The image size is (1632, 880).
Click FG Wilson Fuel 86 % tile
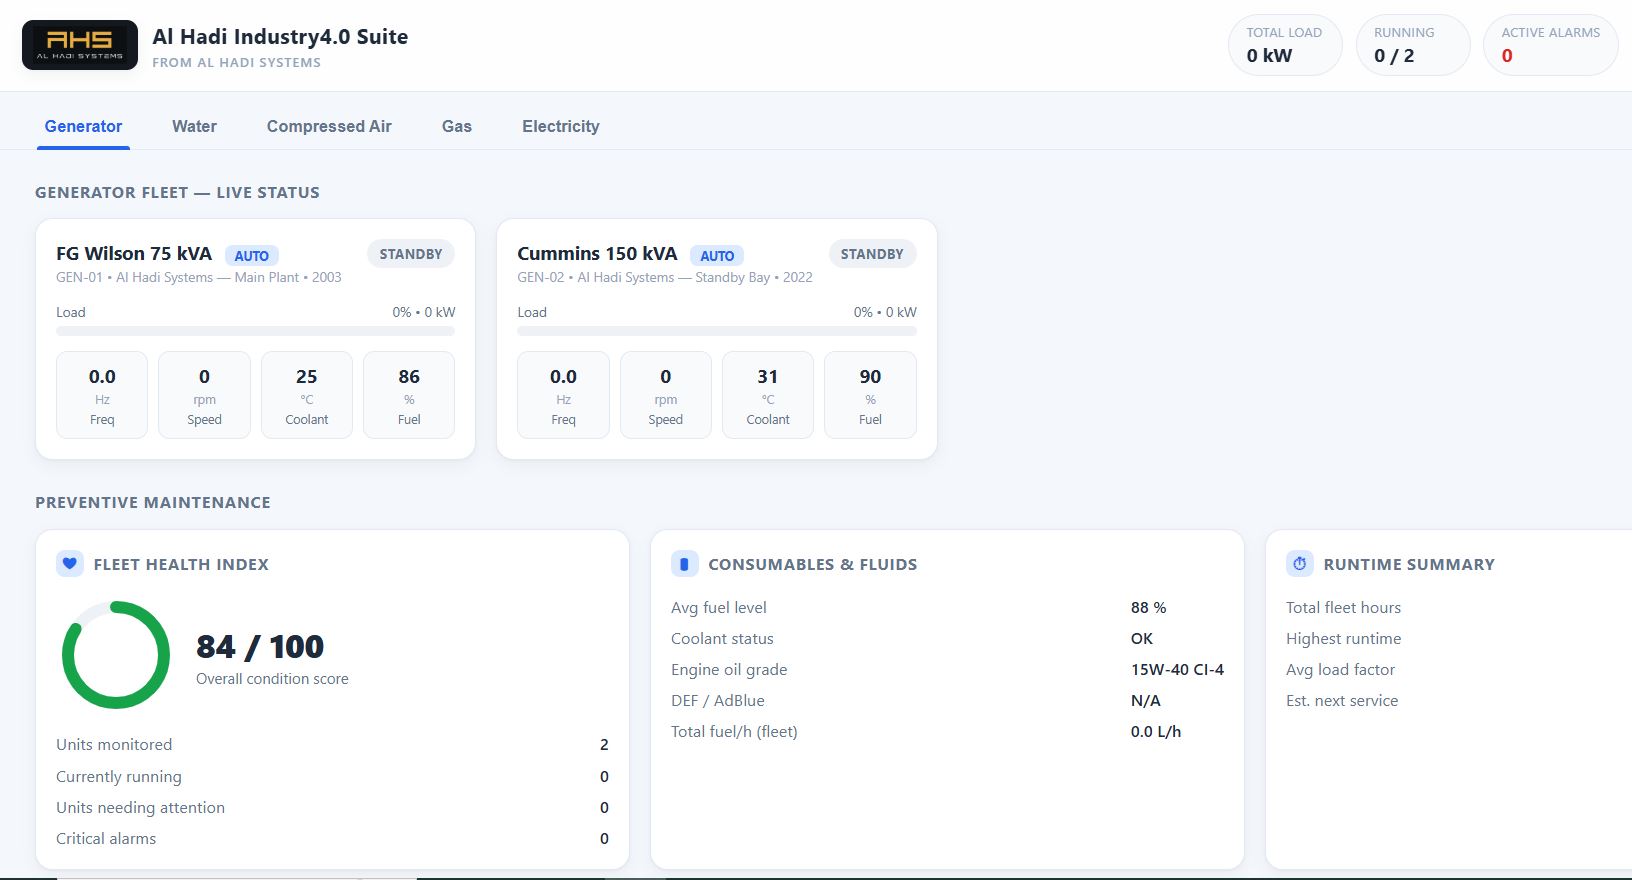(409, 395)
